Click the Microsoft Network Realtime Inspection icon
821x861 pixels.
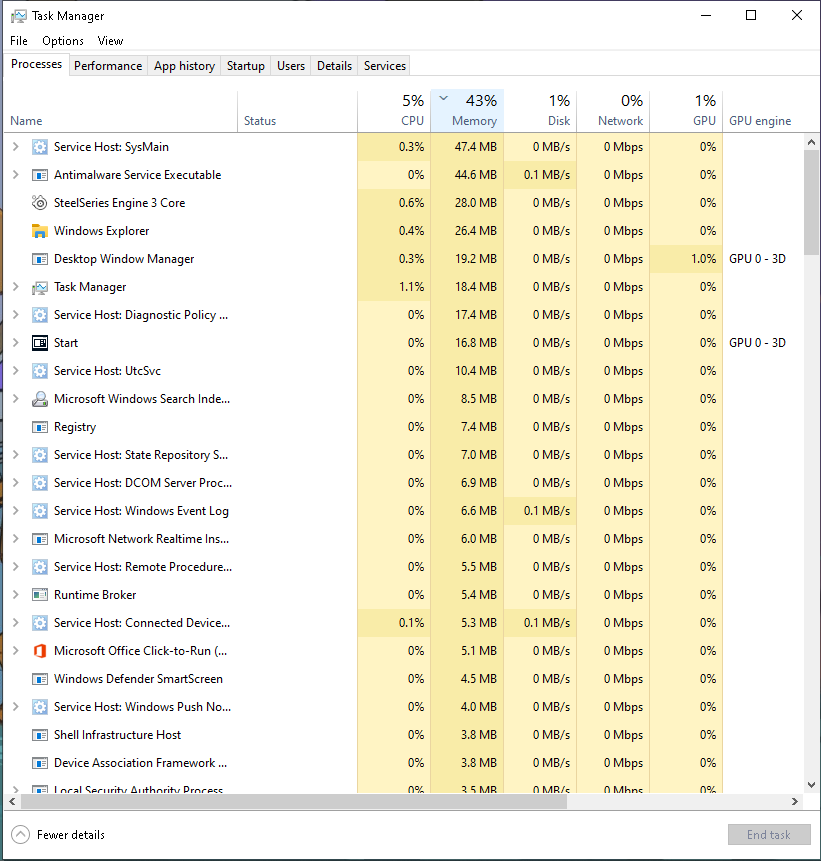pos(40,539)
